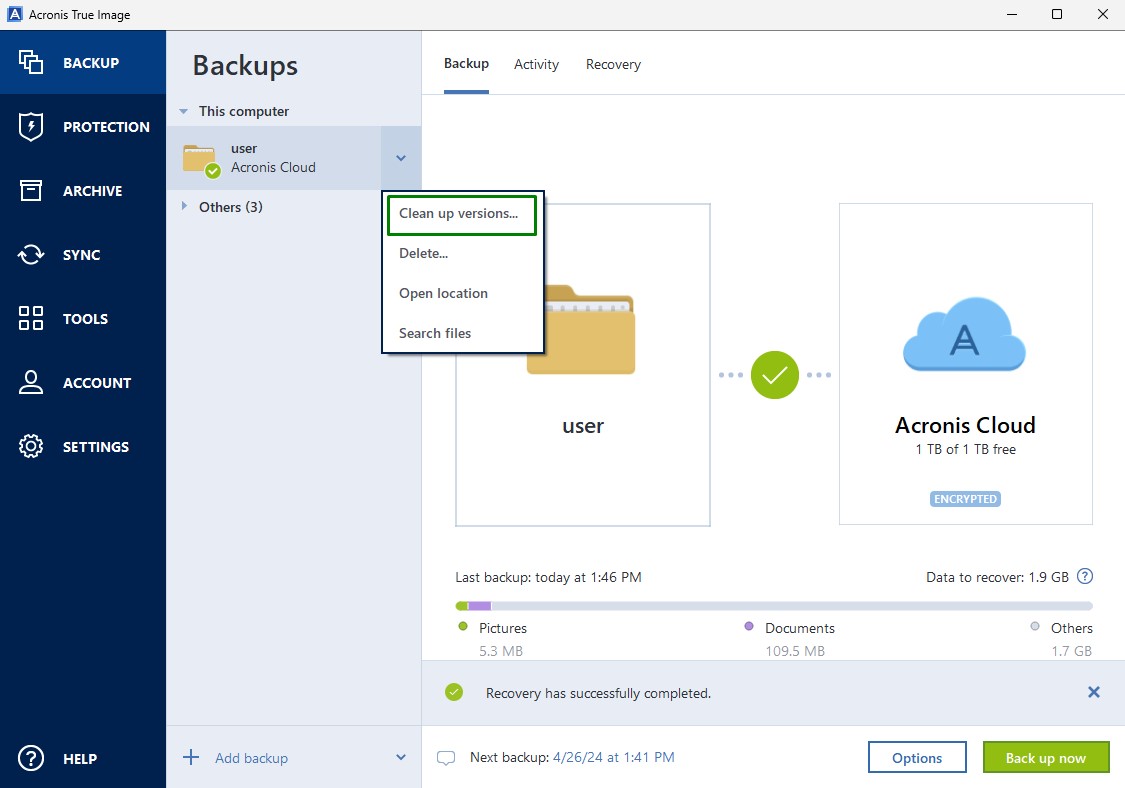1125x788 pixels.
Task: Open the Tools section icon
Action: click(x=30, y=318)
